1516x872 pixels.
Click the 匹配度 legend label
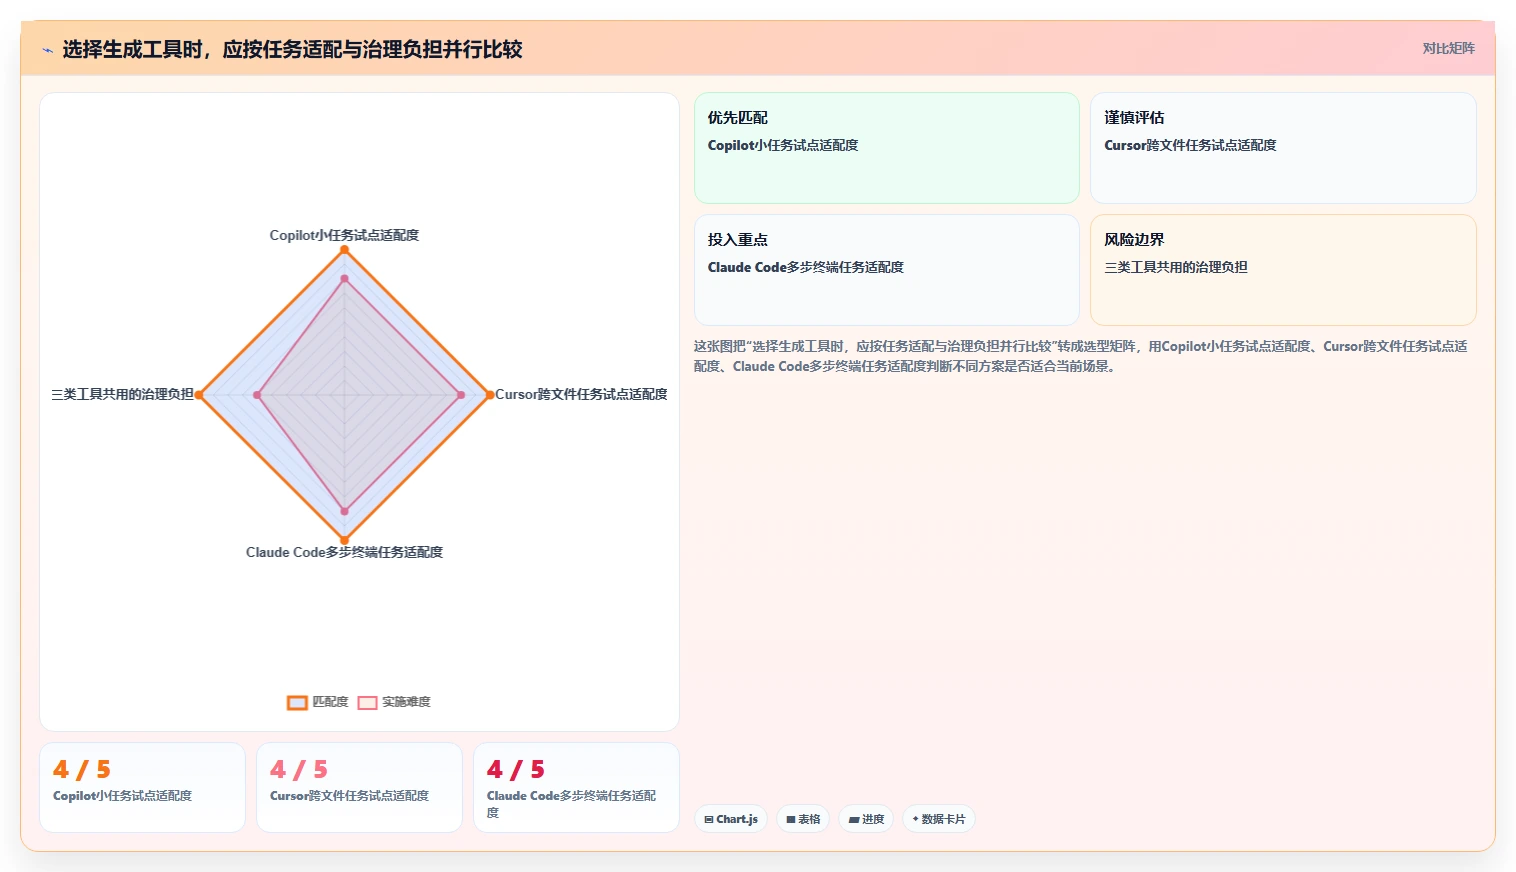pos(330,702)
